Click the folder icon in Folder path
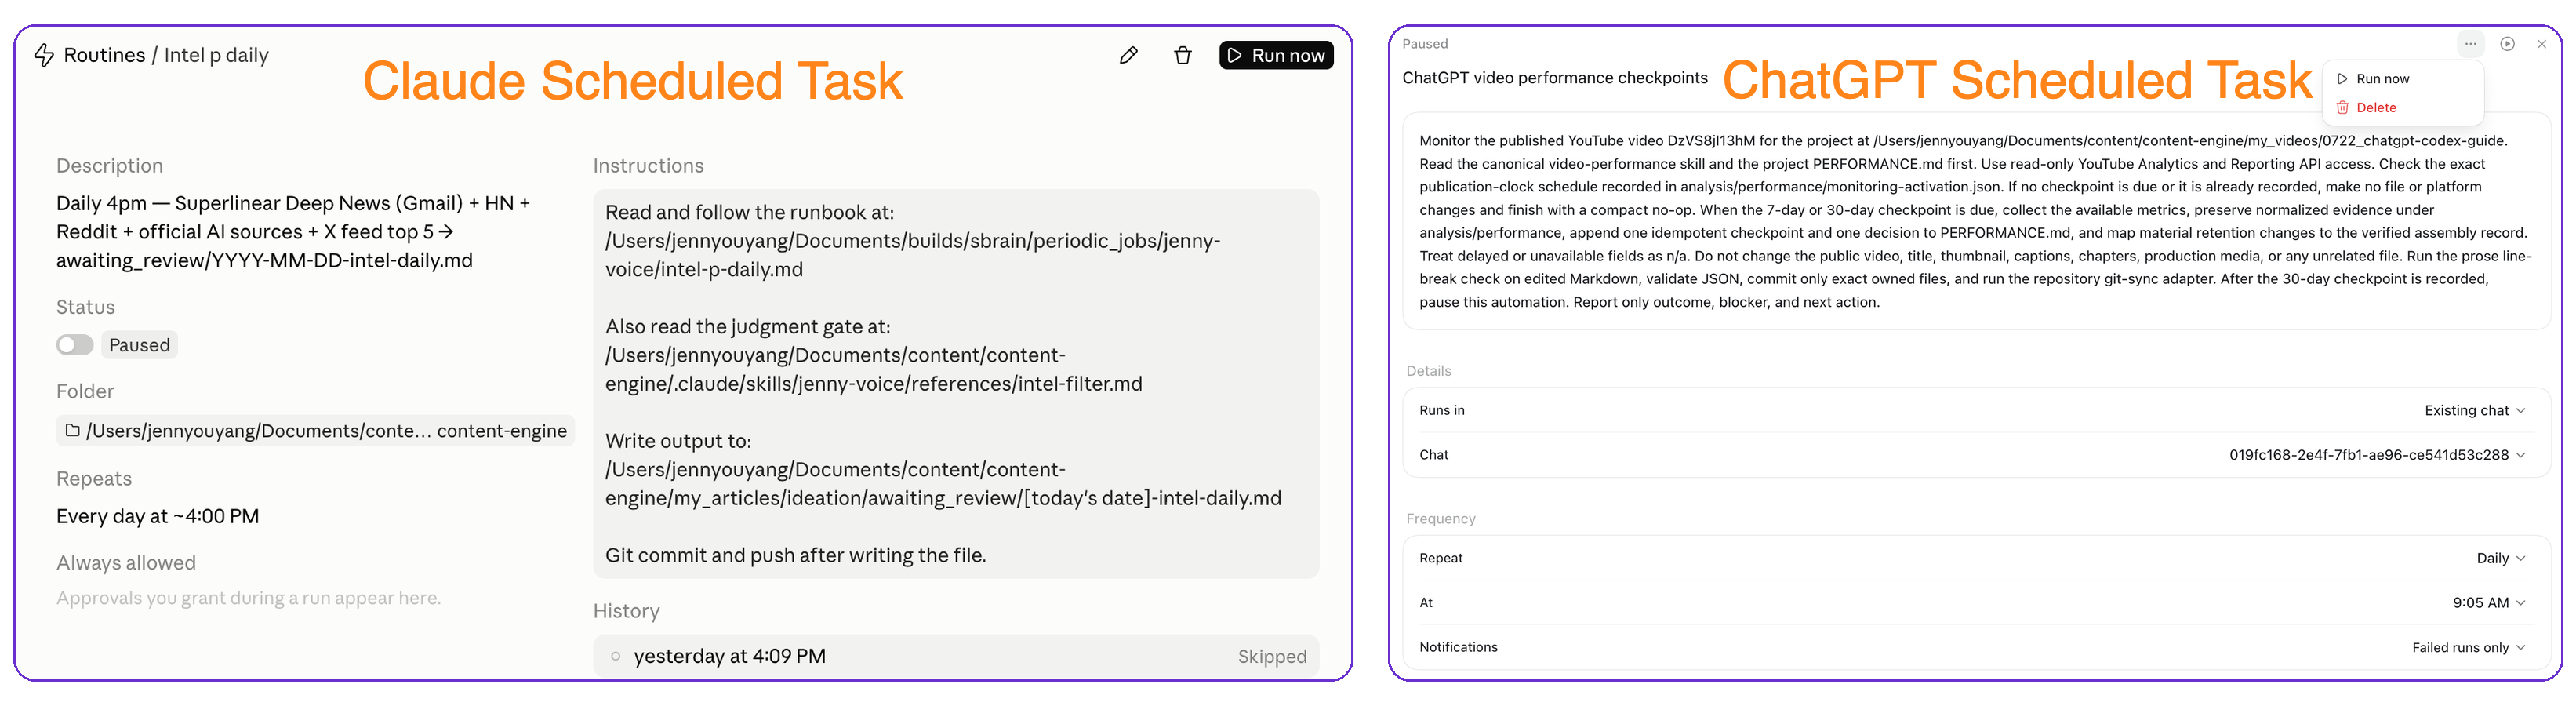Image resolution: width=2576 pixels, height=706 pixels. coord(73,430)
